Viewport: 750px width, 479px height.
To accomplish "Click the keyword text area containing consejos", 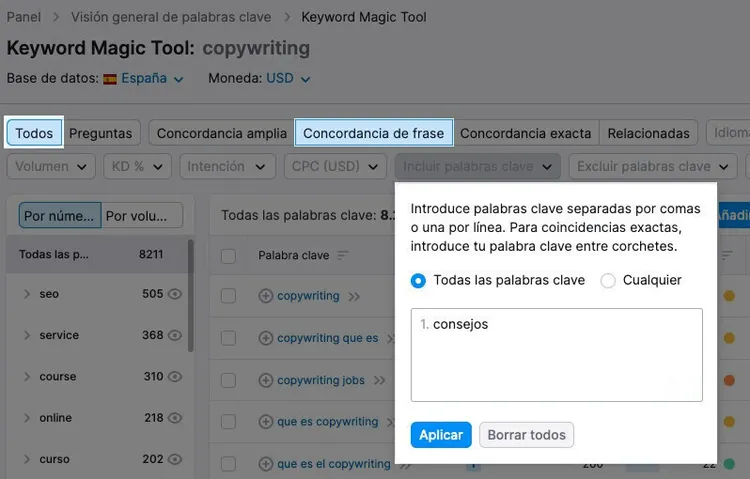I will pos(557,355).
